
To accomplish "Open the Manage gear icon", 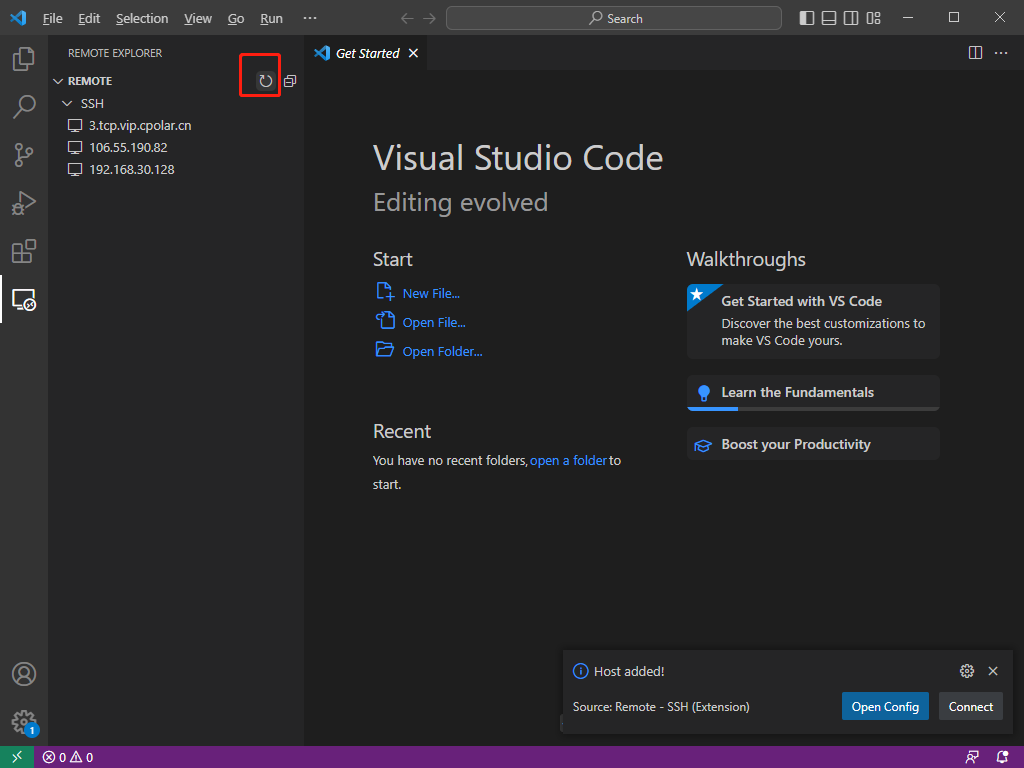I will tap(24, 721).
